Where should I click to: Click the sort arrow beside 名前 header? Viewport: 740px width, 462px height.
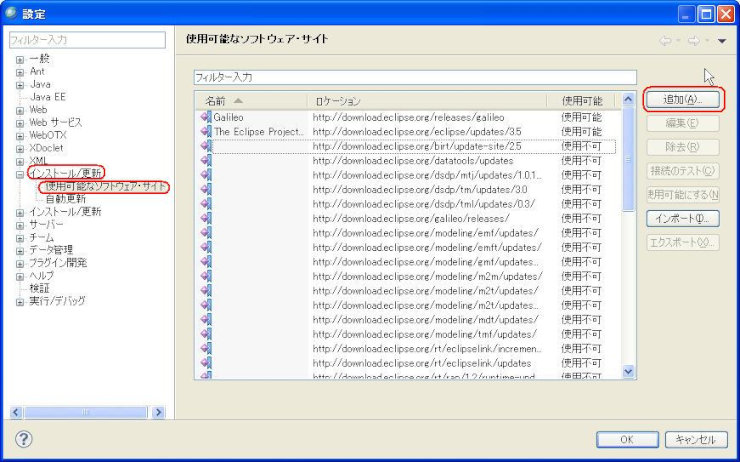[238, 101]
